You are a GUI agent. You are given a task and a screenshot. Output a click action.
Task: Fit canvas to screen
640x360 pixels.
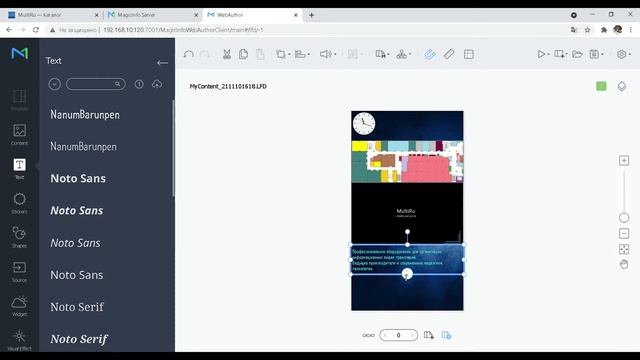pos(624,249)
